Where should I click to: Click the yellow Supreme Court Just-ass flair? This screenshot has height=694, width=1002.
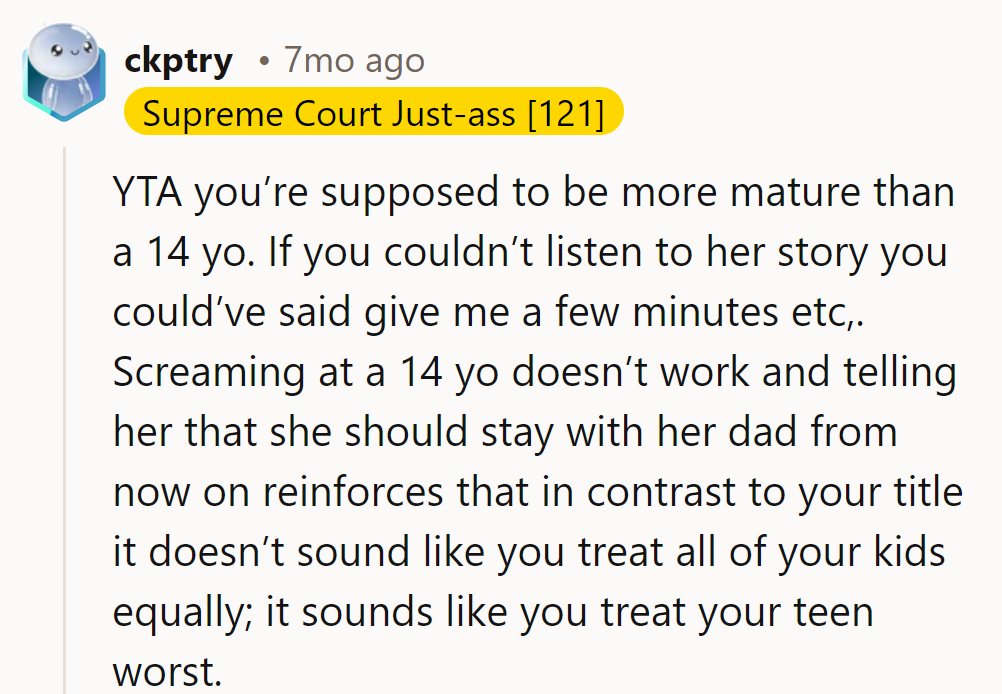pos(373,113)
